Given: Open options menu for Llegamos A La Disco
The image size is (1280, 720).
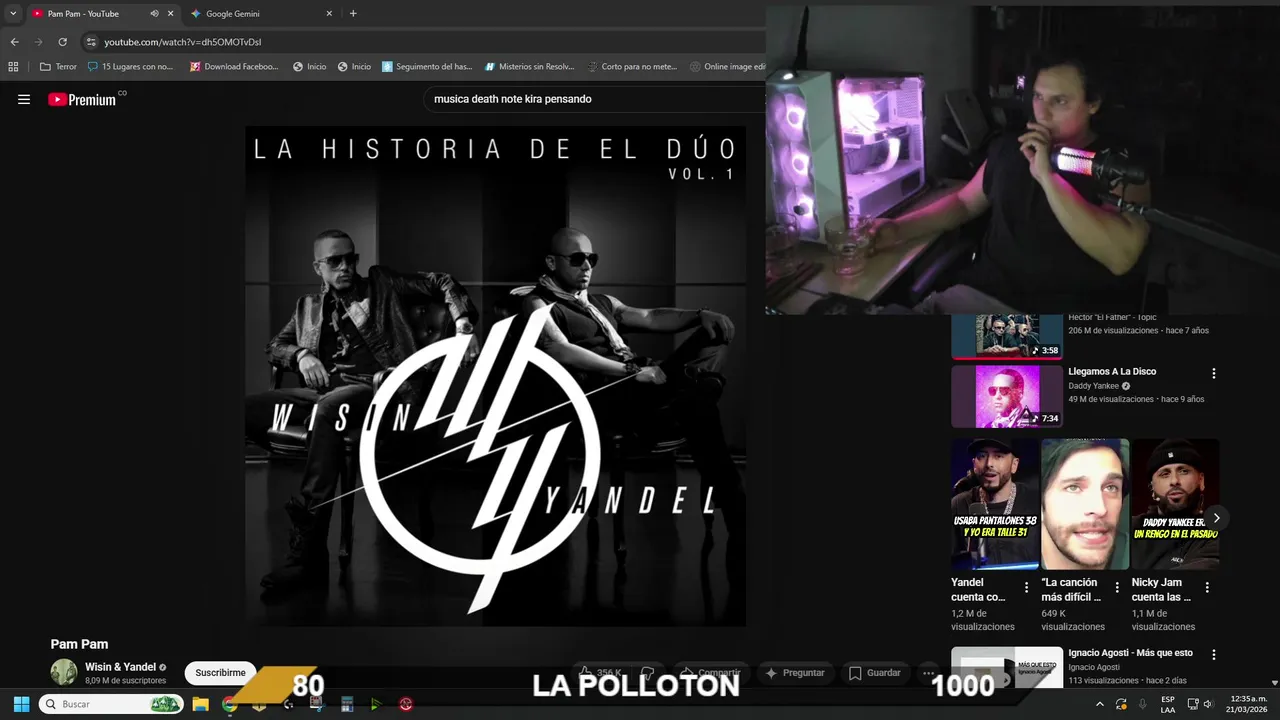Looking at the screenshot, I should tap(1214, 373).
